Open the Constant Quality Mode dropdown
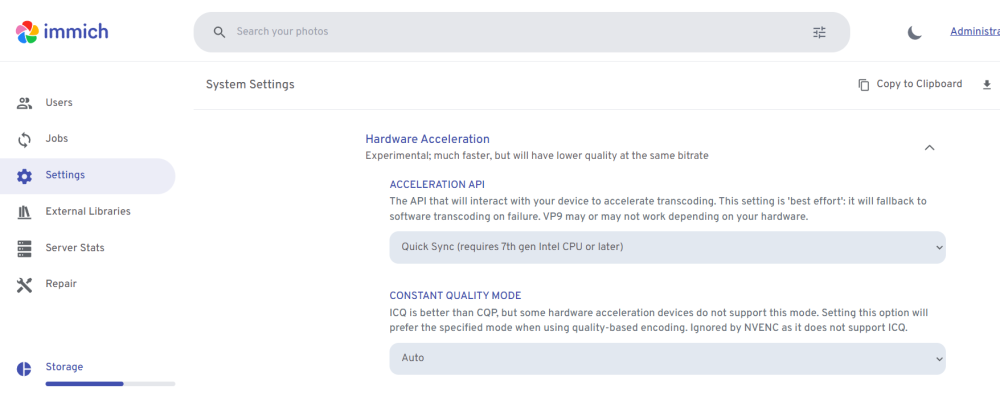The width and height of the screenshot is (1000, 393). pyautogui.click(x=667, y=359)
